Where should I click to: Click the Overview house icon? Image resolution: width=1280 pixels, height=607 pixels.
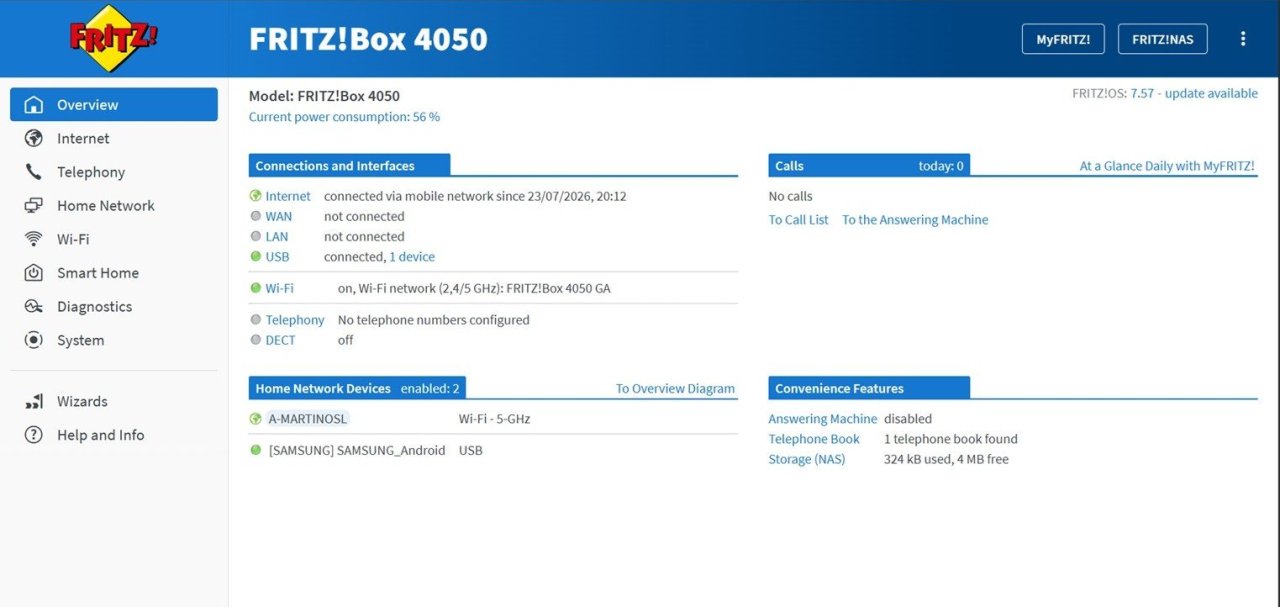click(34, 105)
